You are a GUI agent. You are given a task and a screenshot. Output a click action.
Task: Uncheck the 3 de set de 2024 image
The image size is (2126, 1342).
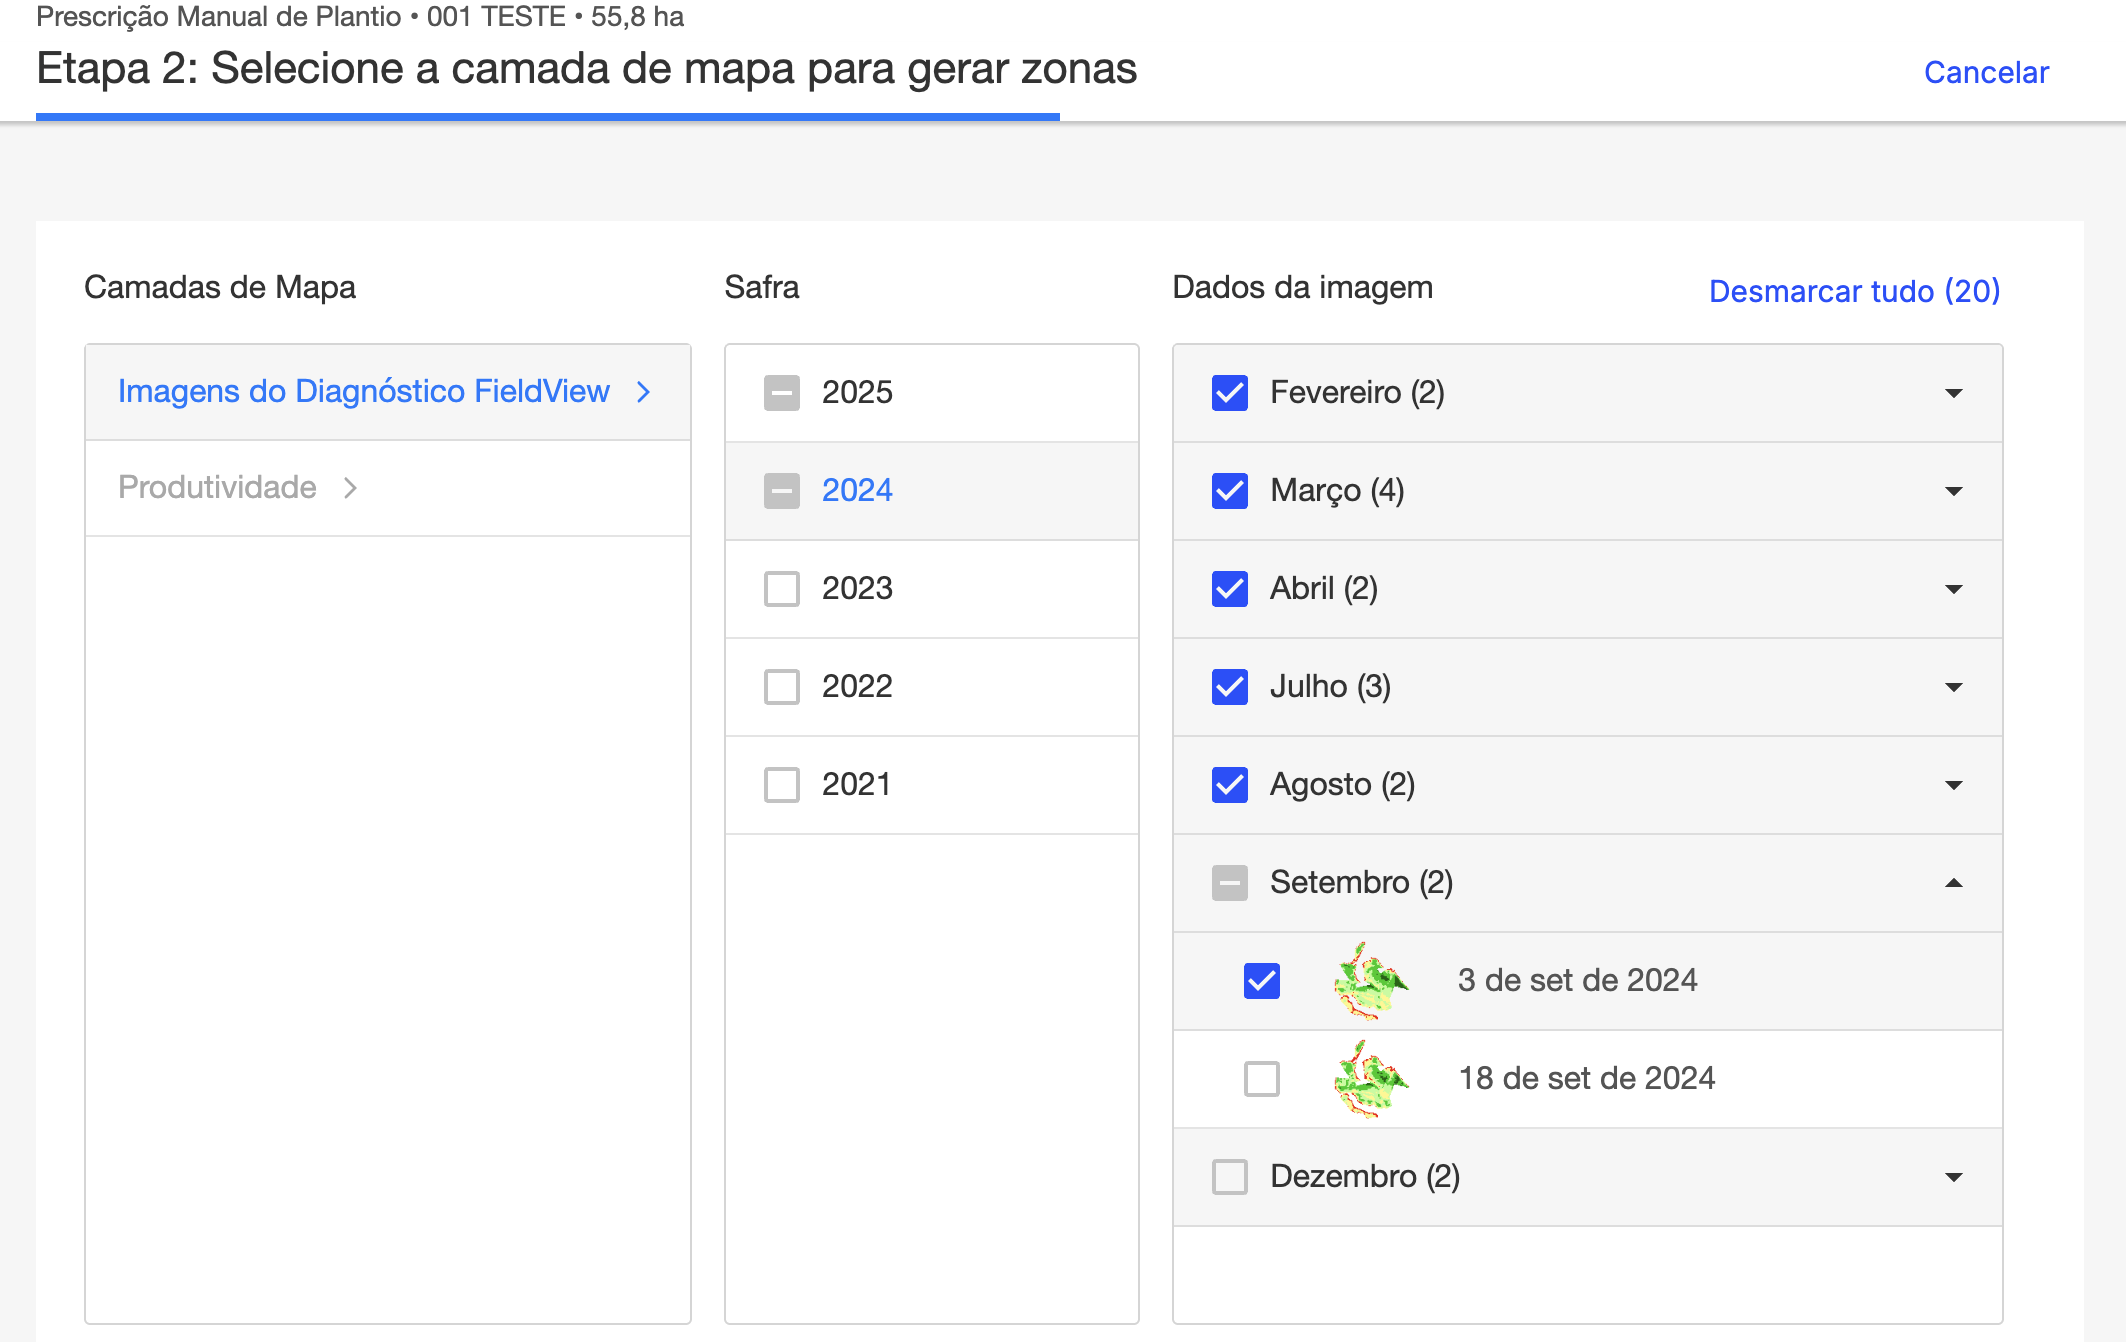(1261, 981)
